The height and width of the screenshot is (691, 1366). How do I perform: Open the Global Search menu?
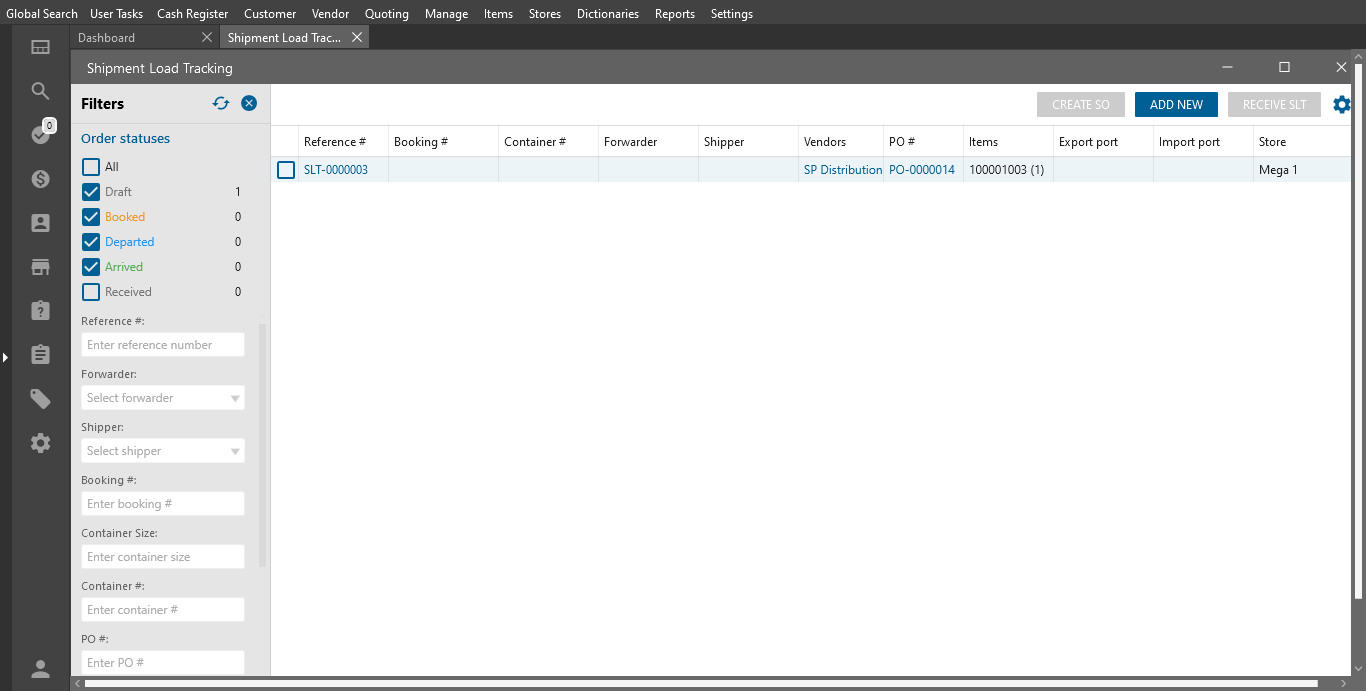tap(42, 14)
